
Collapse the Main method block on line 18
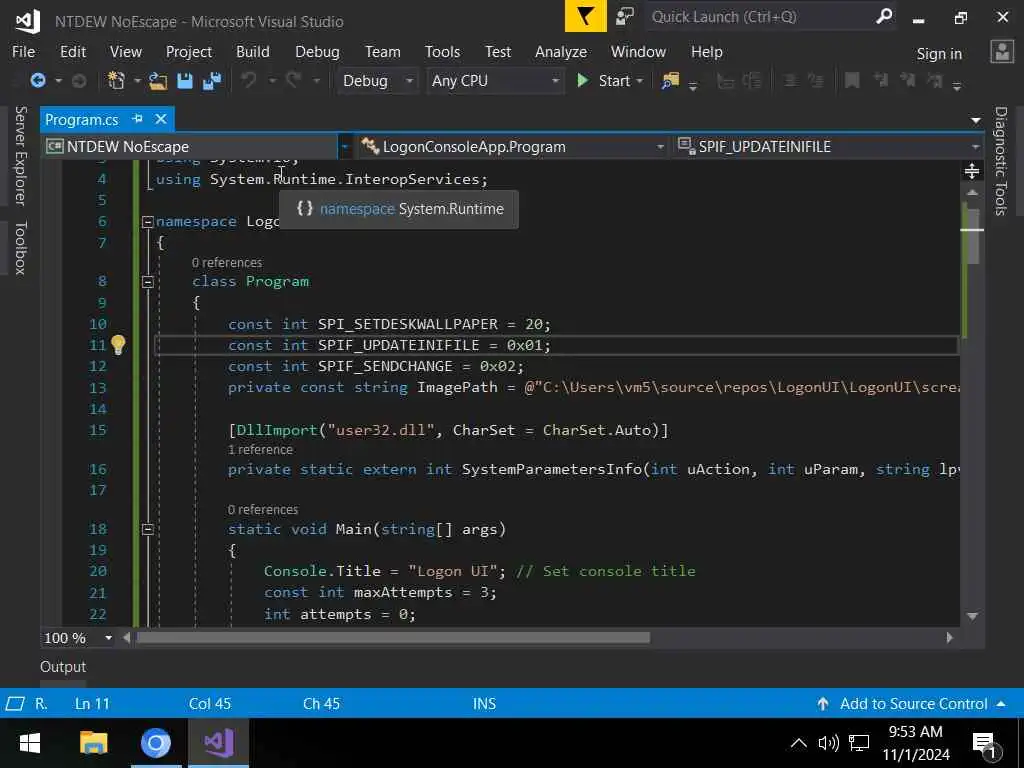tap(148, 530)
